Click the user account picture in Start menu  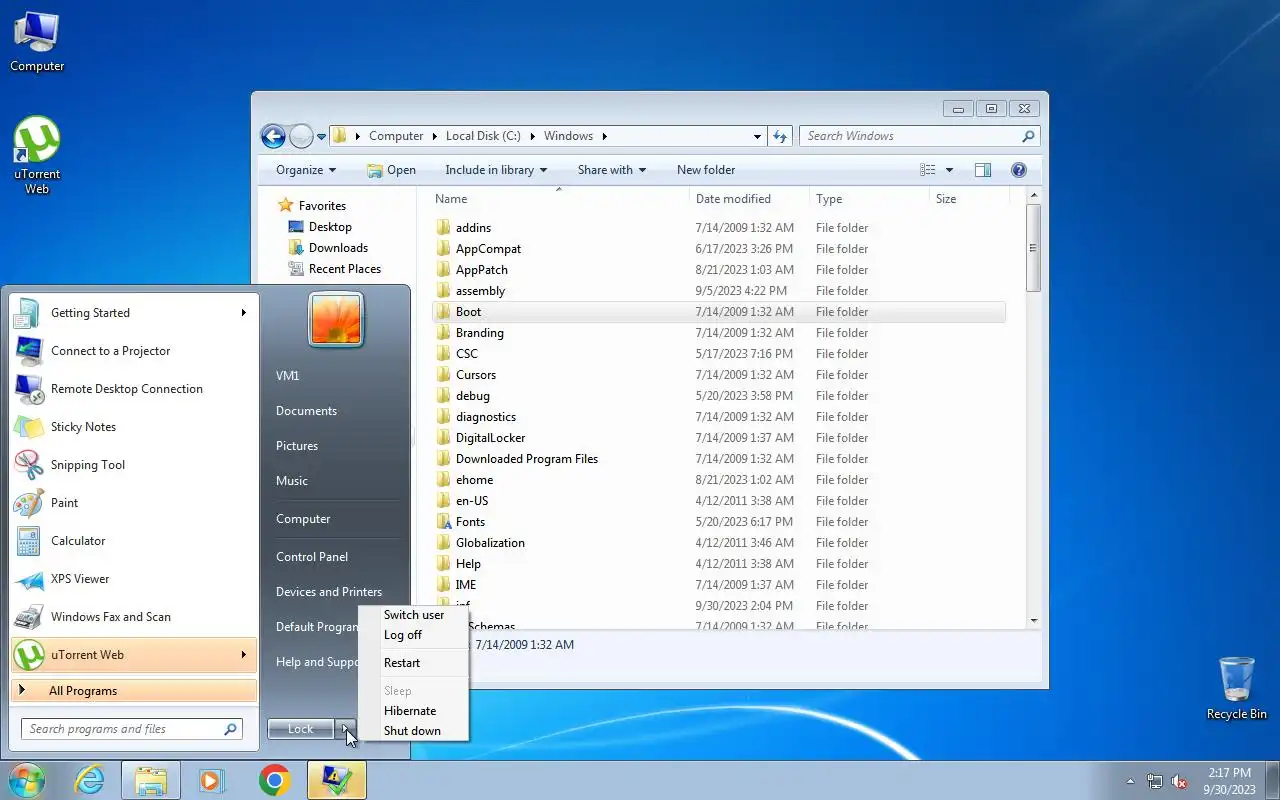click(336, 320)
